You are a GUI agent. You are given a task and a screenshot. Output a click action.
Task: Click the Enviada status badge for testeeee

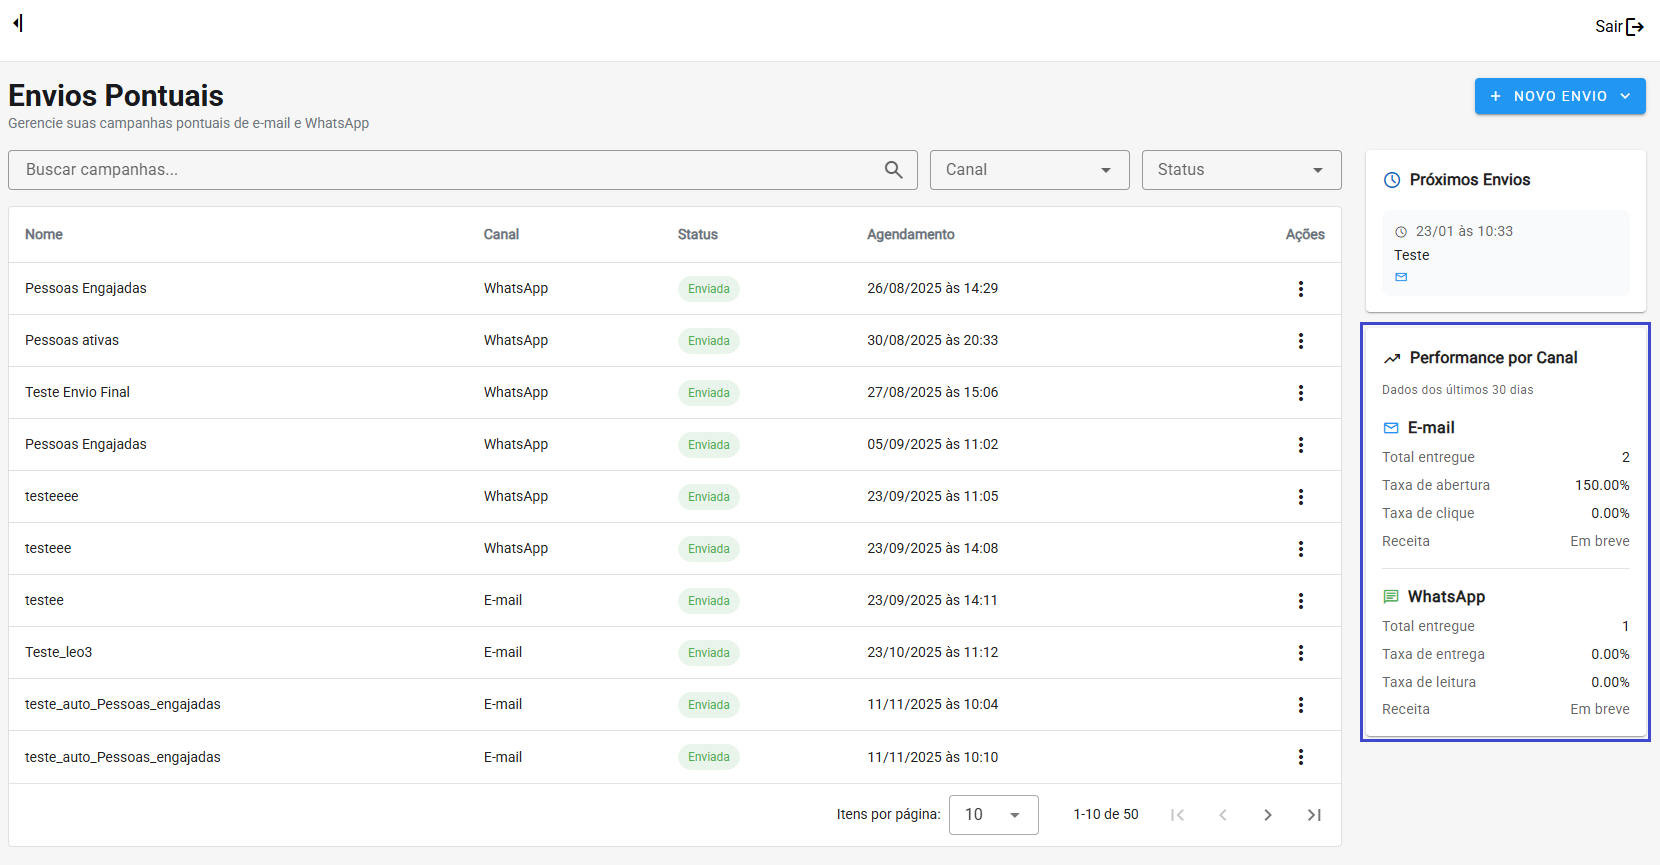pos(708,497)
